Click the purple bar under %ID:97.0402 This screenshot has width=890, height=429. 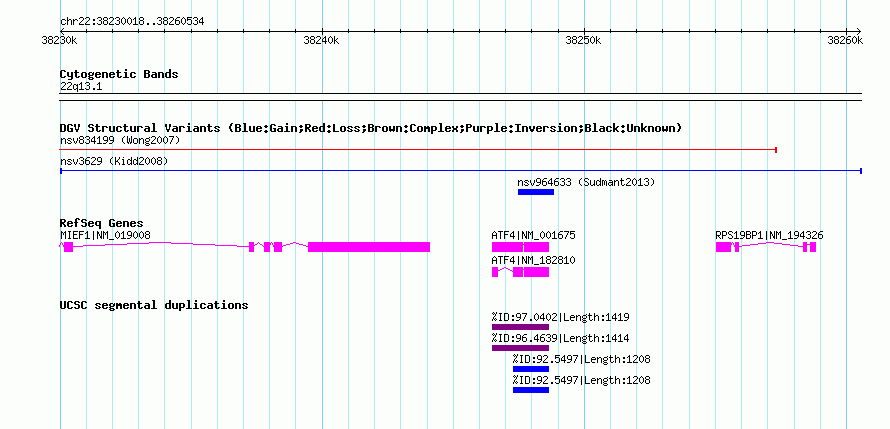coord(520,327)
